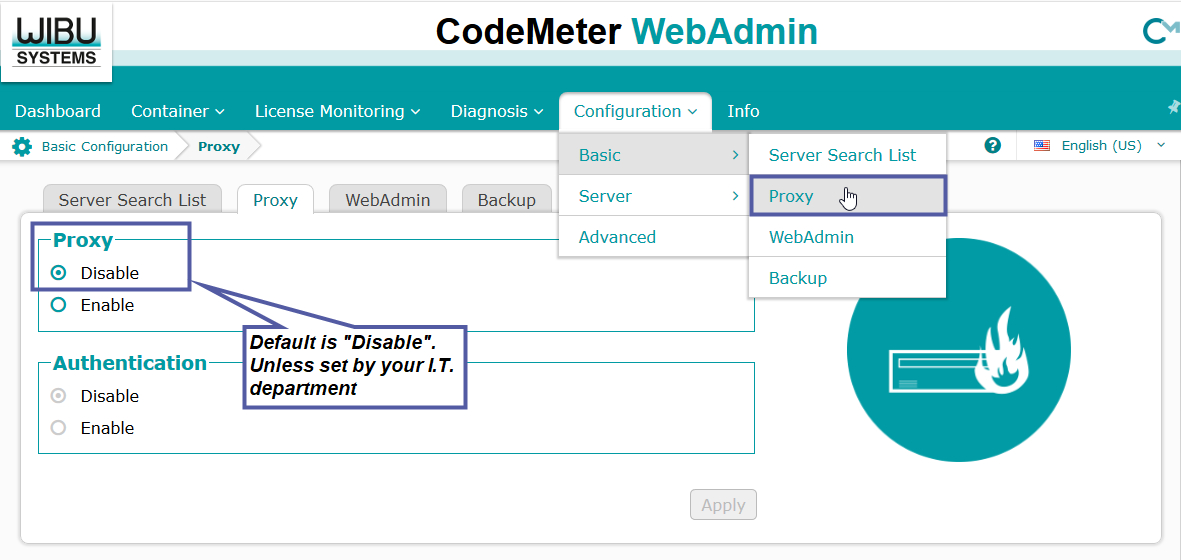Expand the Basic submenu entry
1181x560 pixels.
pyautogui.click(x=653, y=155)
